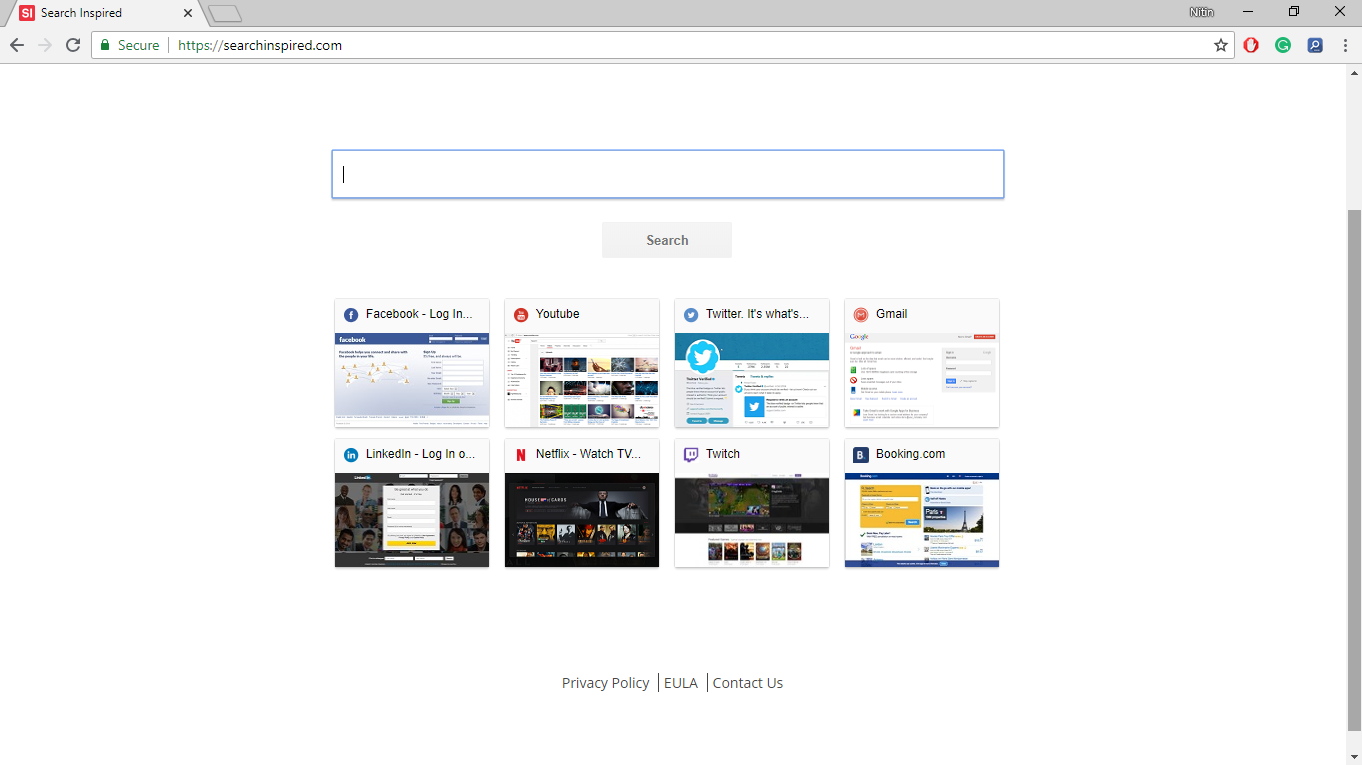The width and height of the screenshot is (1362, 765).
Task: Click inside the search input box
Action: (x=667, y=173)
